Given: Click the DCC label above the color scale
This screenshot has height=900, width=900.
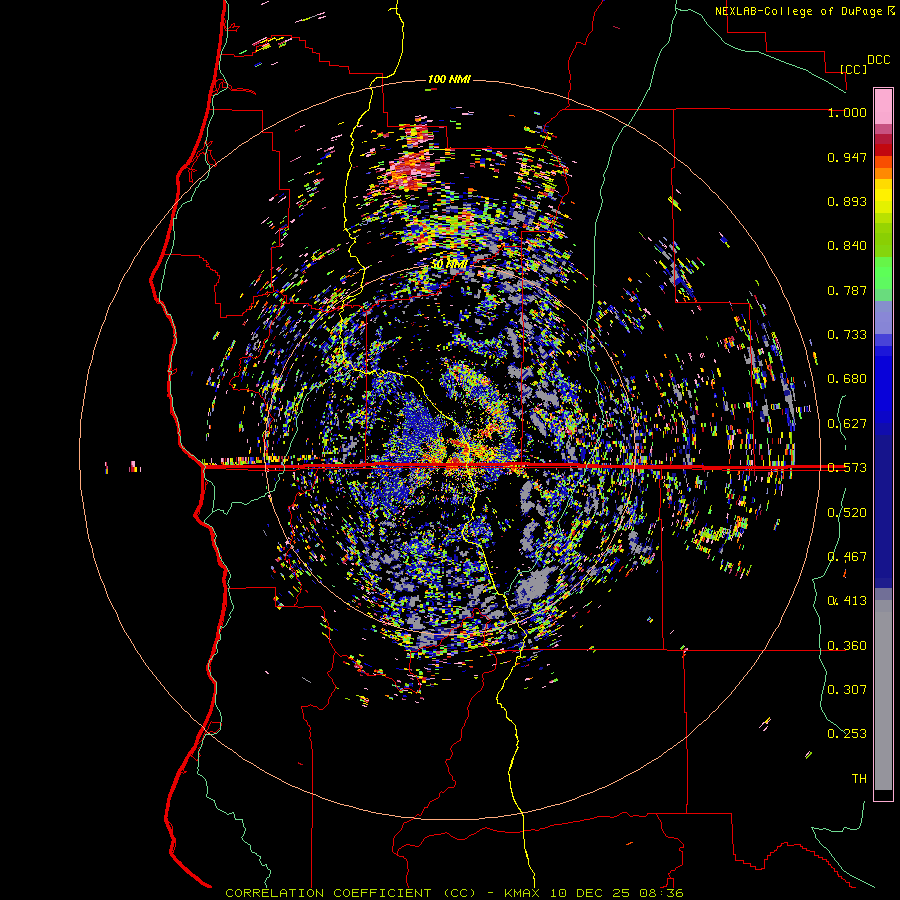Looking at the screenshot, I should [879, 60].
